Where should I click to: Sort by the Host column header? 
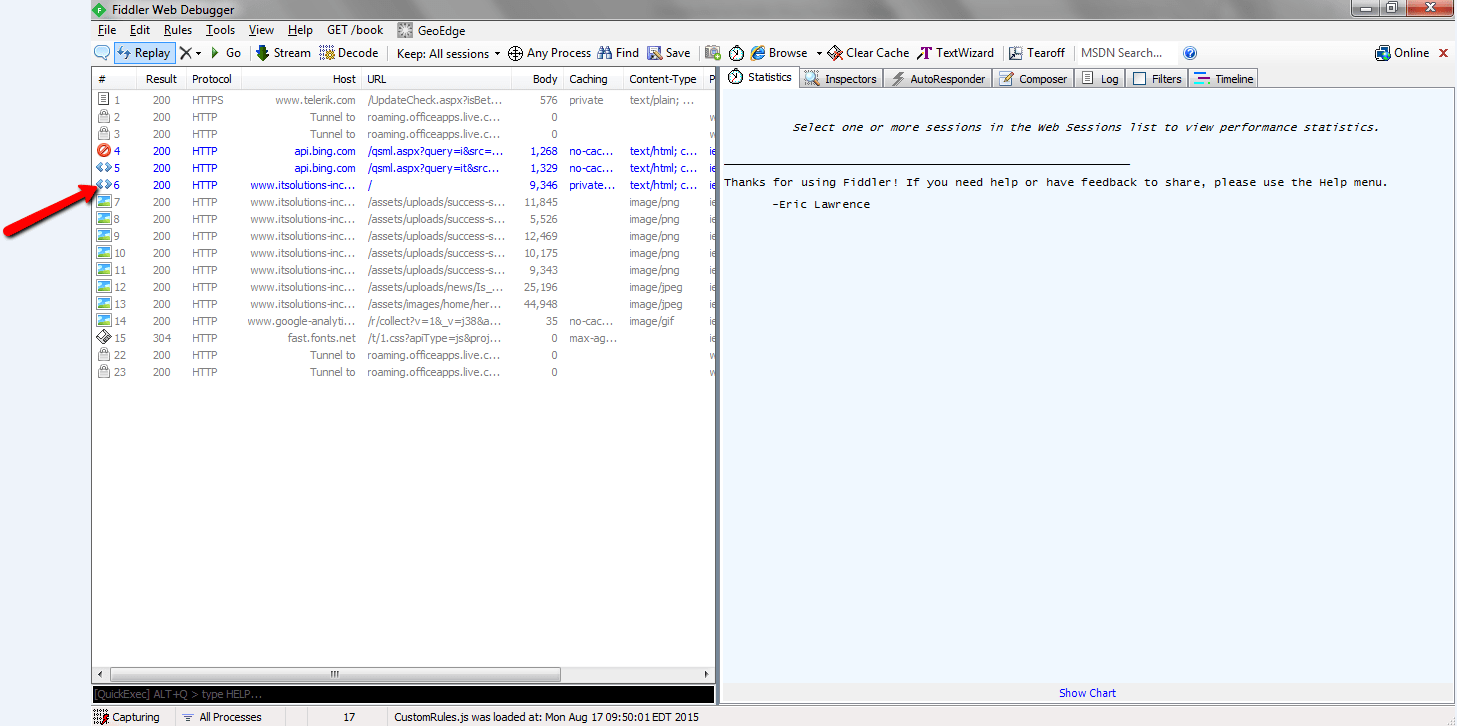[300, 79]
